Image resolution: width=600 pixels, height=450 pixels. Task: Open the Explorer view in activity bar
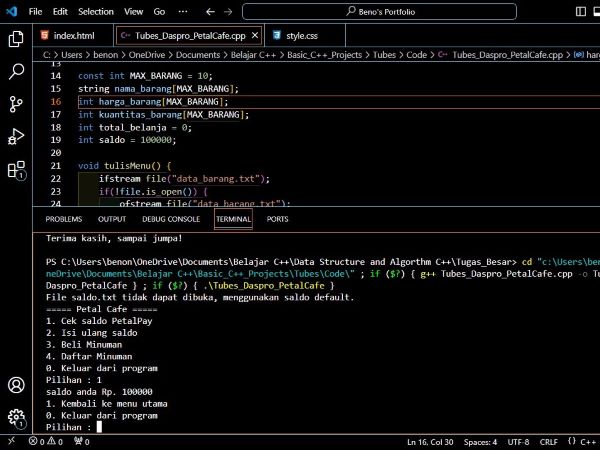pyautogui.click(x=16, y=39)
